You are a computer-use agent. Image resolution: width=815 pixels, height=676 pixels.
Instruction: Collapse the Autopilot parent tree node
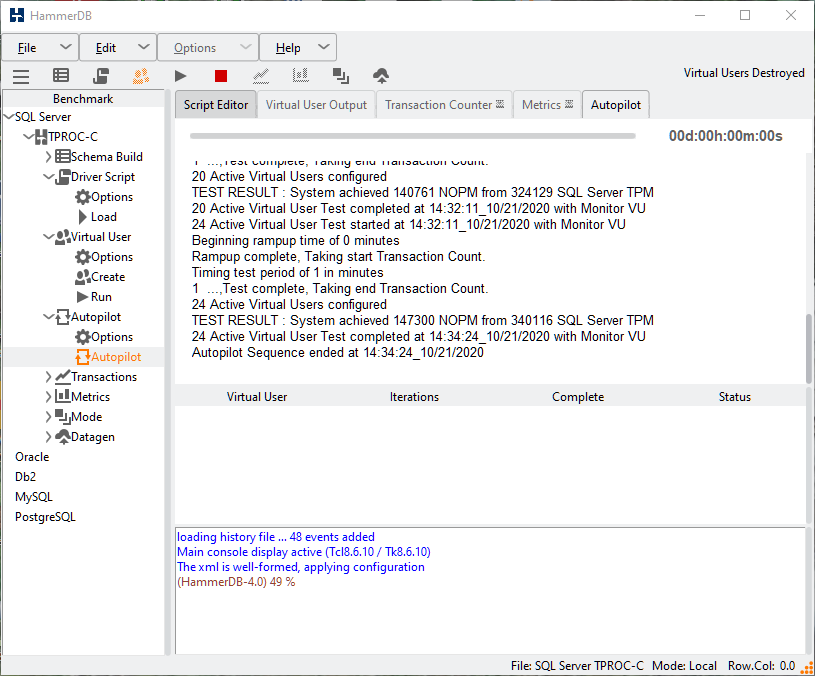click(48, 317)
